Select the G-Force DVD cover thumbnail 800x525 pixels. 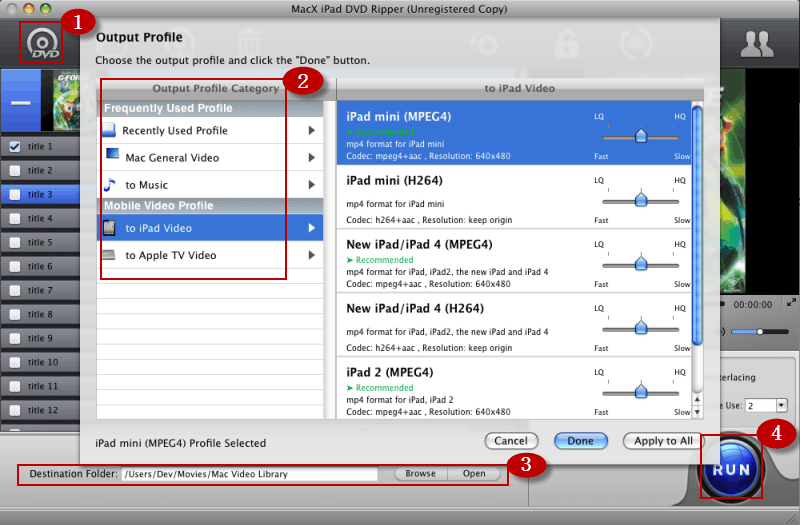[66, 101]
